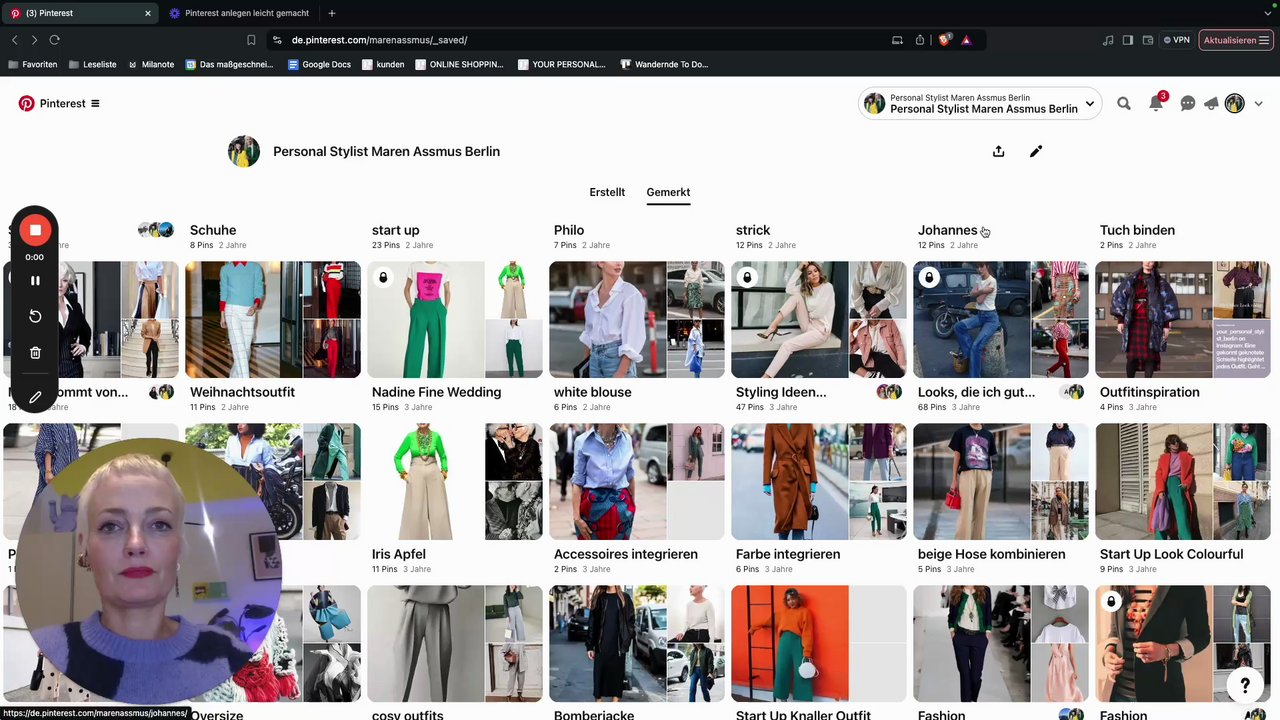The height and width of the screenshot is (720, 1280).
Task: Open a new browser tab
Action: [332, 13]
